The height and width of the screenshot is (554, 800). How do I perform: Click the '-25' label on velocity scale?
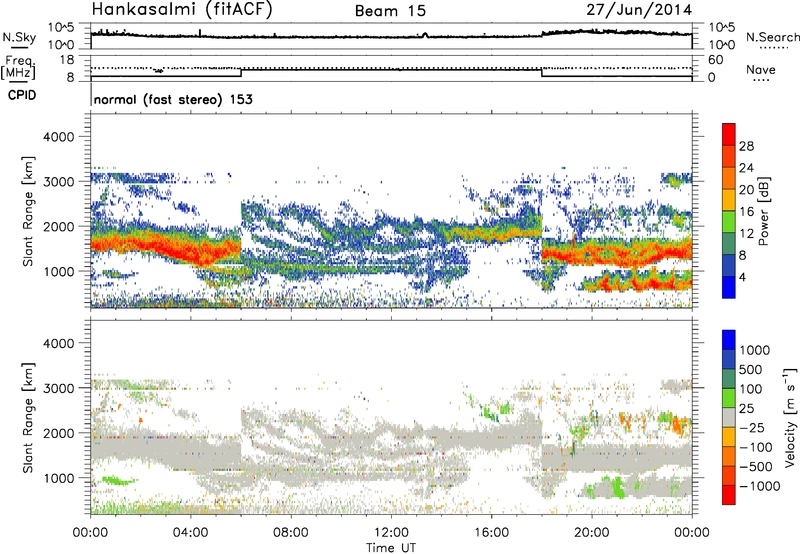(752, 428)
